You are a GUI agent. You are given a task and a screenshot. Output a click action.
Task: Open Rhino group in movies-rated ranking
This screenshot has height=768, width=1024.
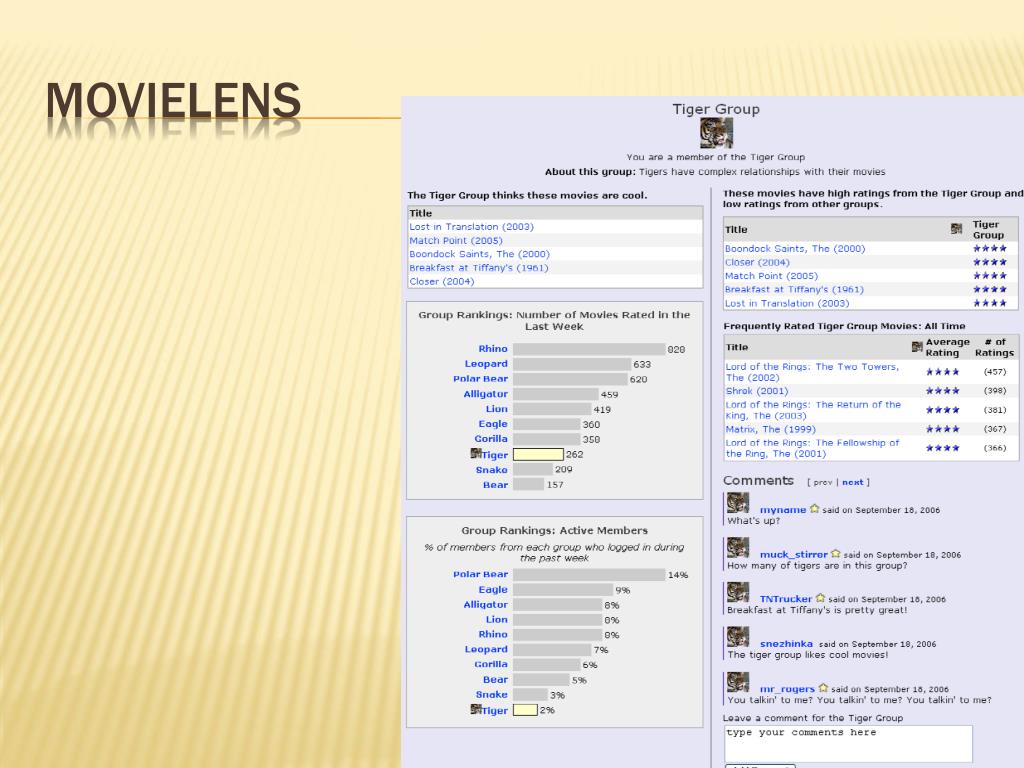click(x=492, y=349)
